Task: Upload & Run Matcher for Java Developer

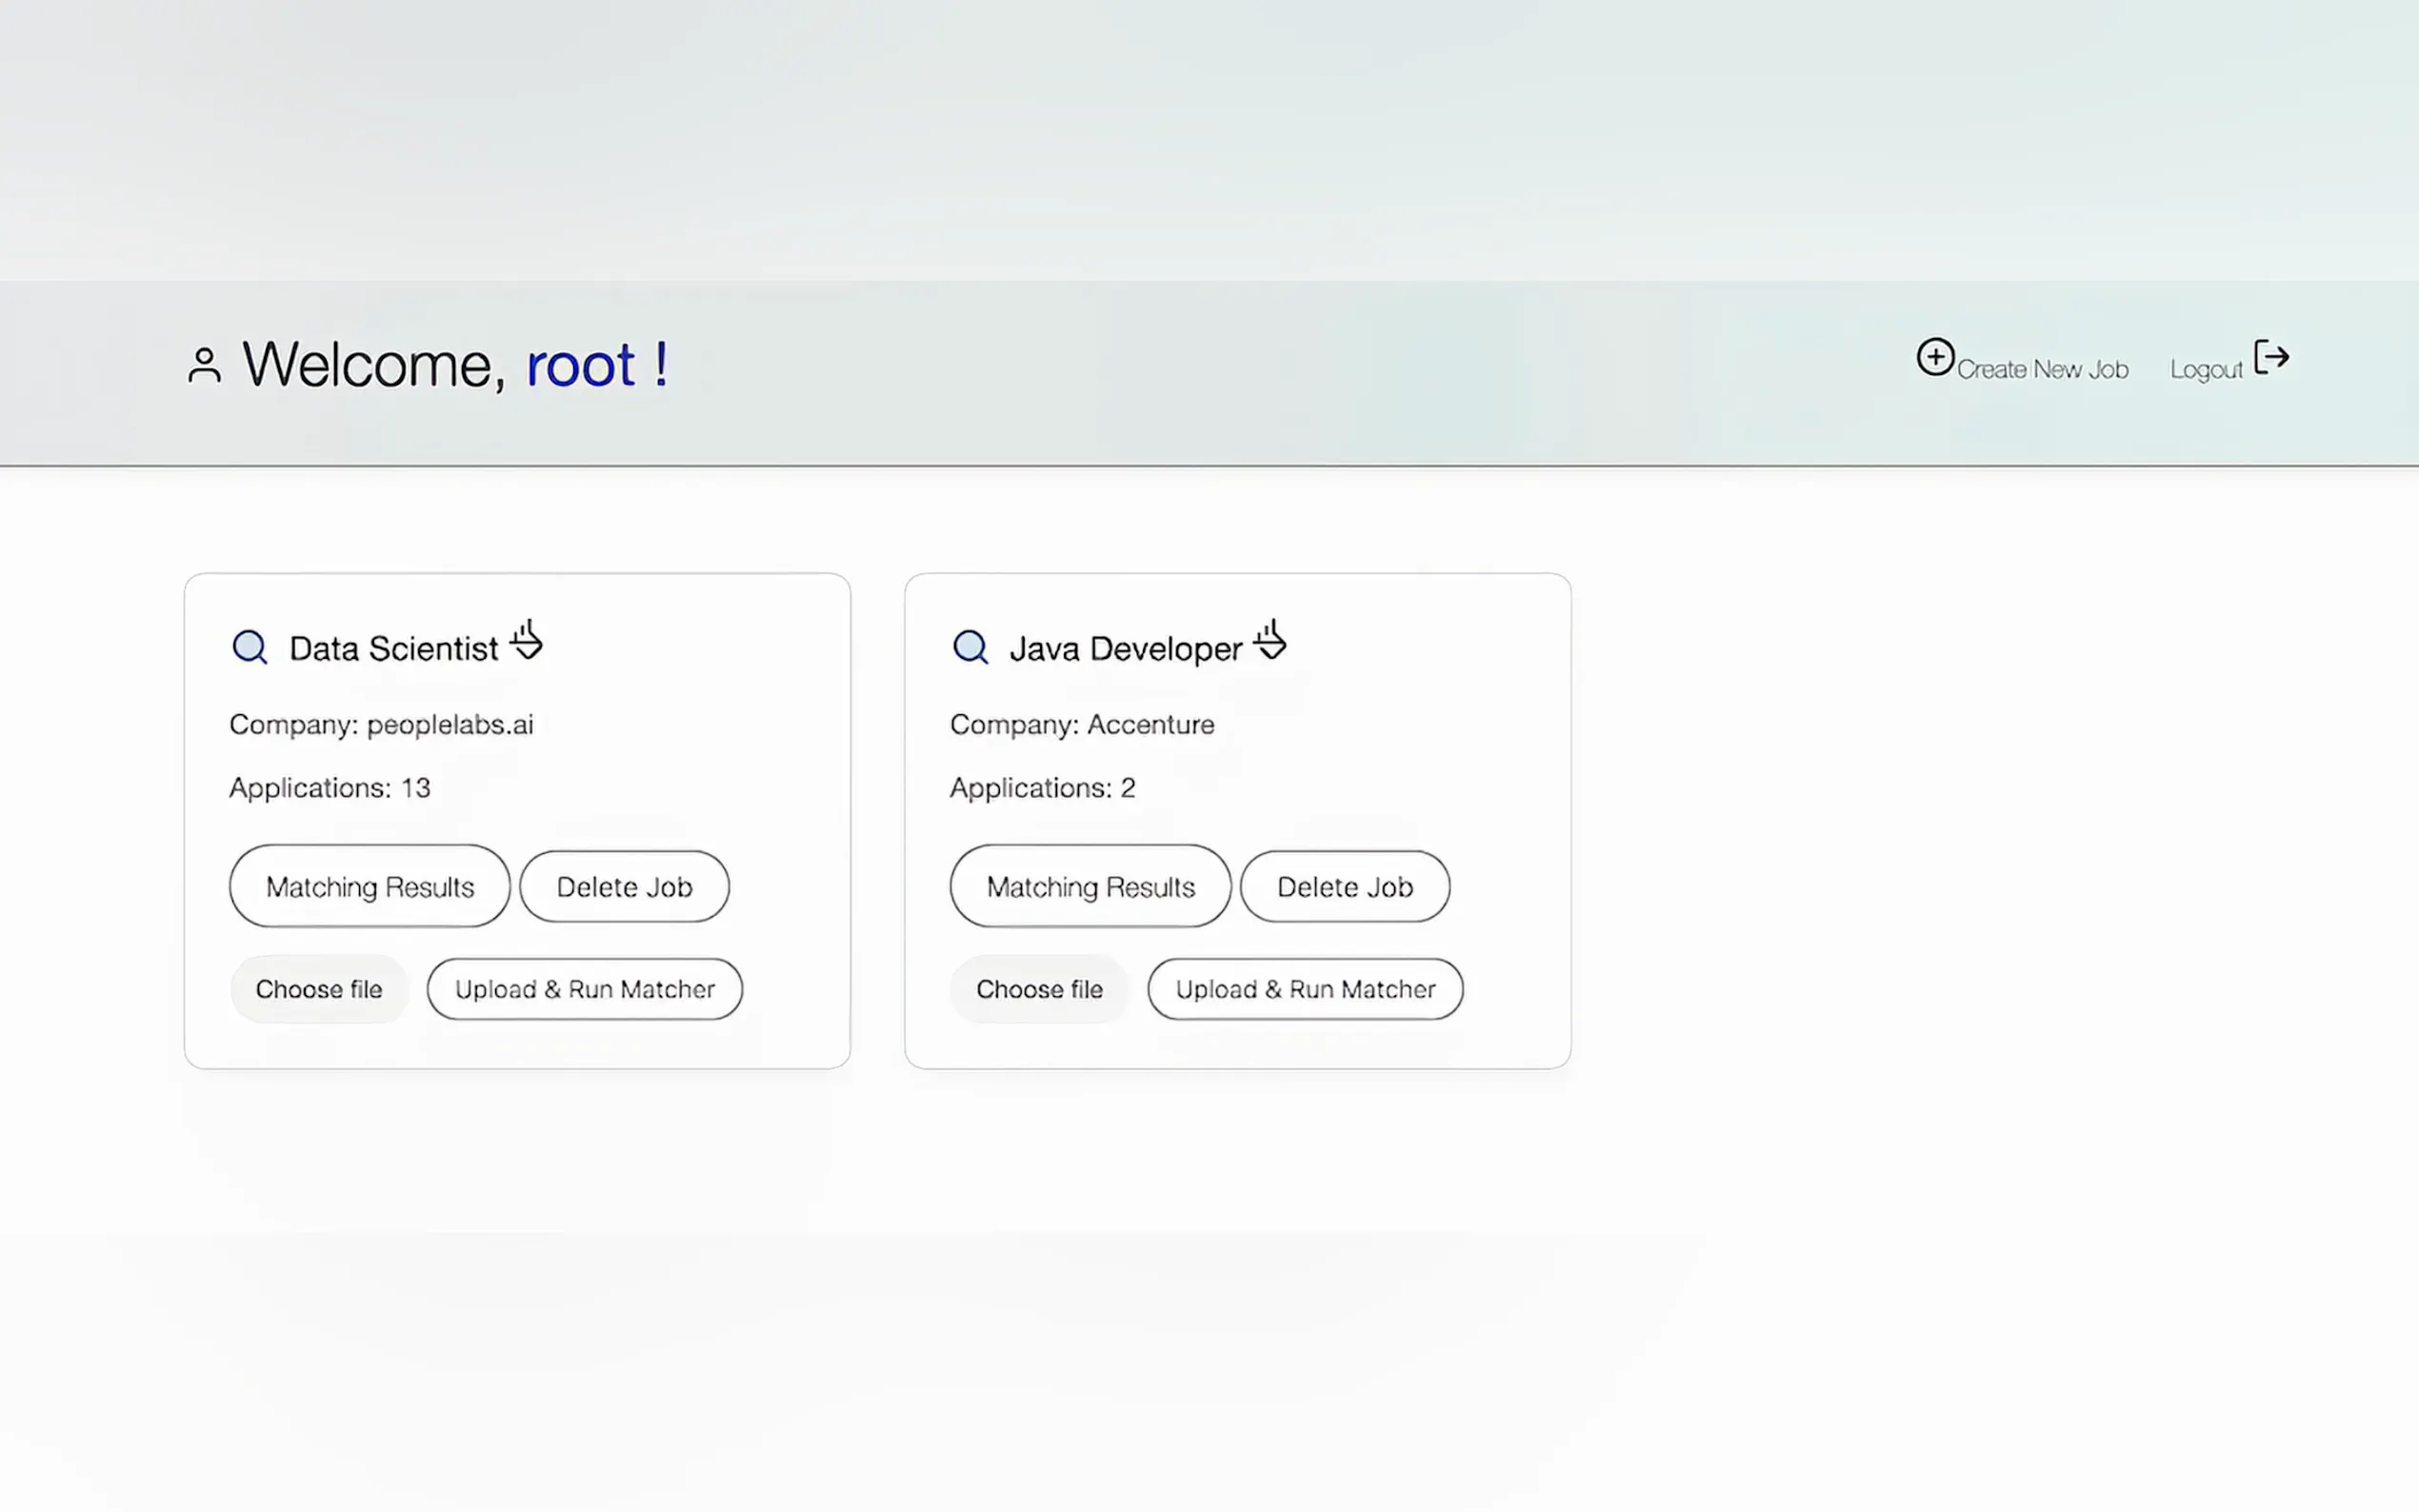Action: click(1305, 989)
